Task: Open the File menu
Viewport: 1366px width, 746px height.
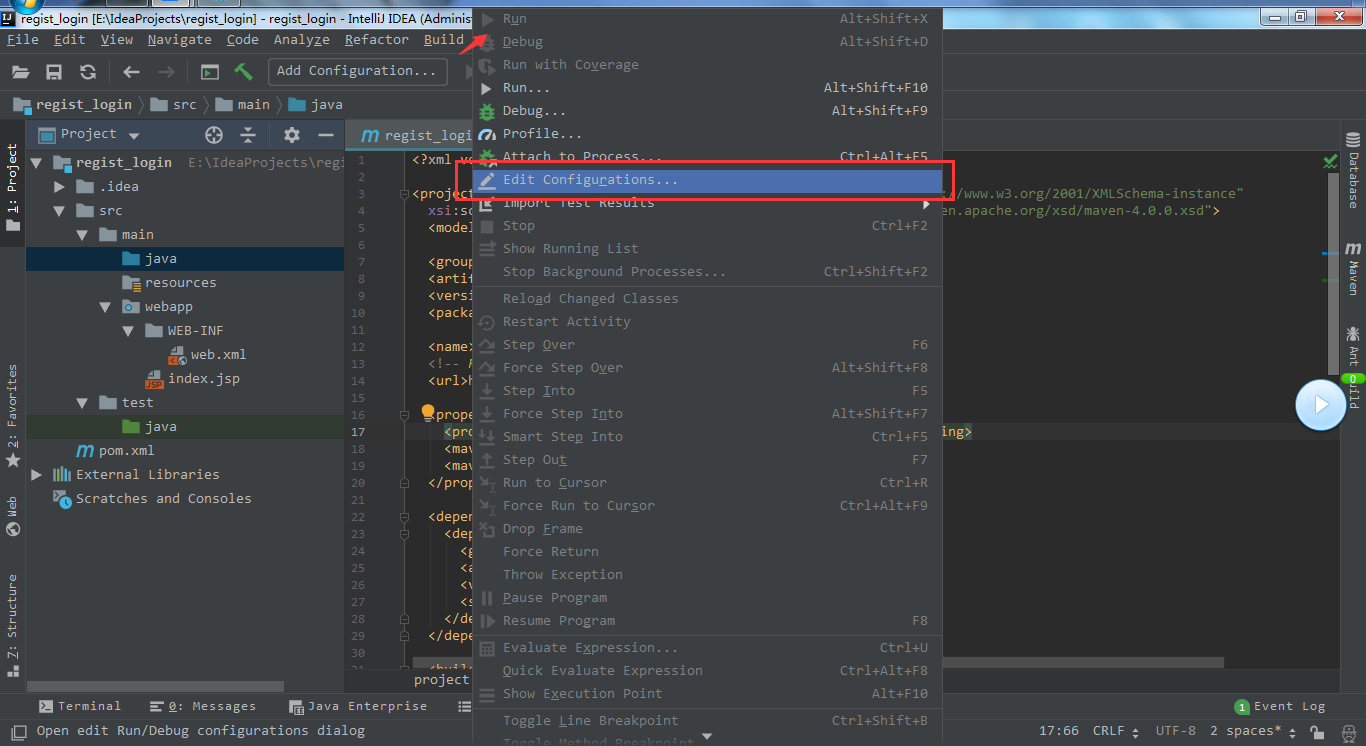Action: [22, 40]
